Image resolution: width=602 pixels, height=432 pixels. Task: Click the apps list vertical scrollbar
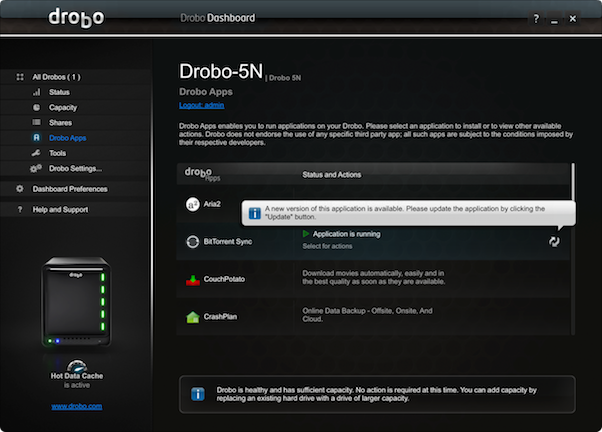(x=573, y=249)
